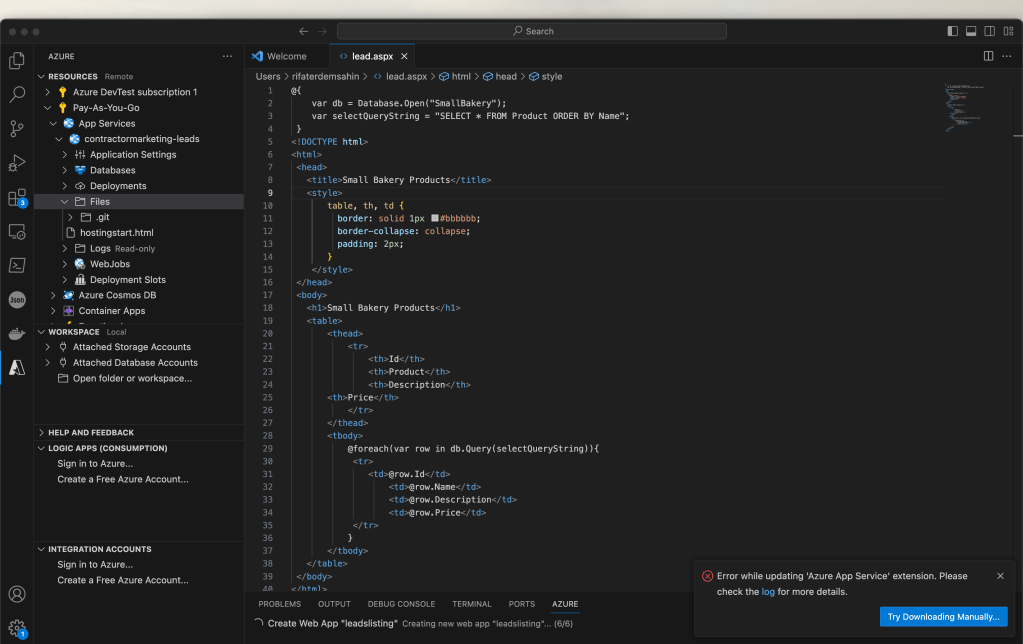Open the Search view in activity bar
Image resolution: width=1023 pixels, height=644 pixels.
pyautogui.click(x=17, y=95)
